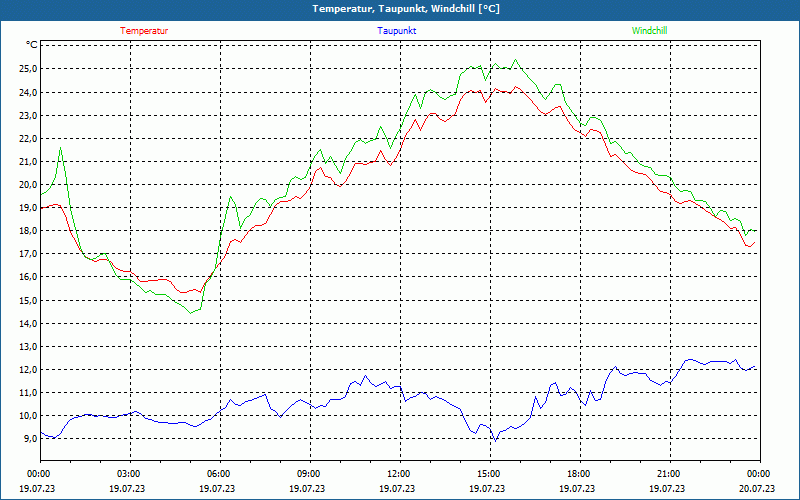Click the 13,0 y-axis value
This screenshot has width=800, height=500.
pyautogui.click(x=29, y=346)
